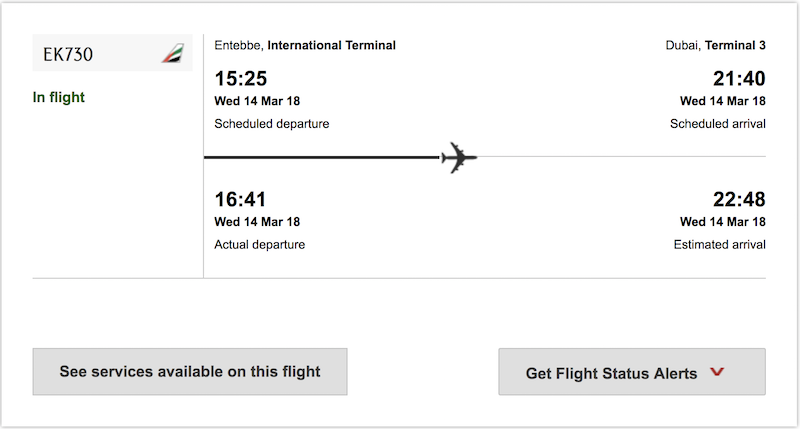Click the Scheduled arrival label
This screenshot has width=800, height=429.
point(717,124)
